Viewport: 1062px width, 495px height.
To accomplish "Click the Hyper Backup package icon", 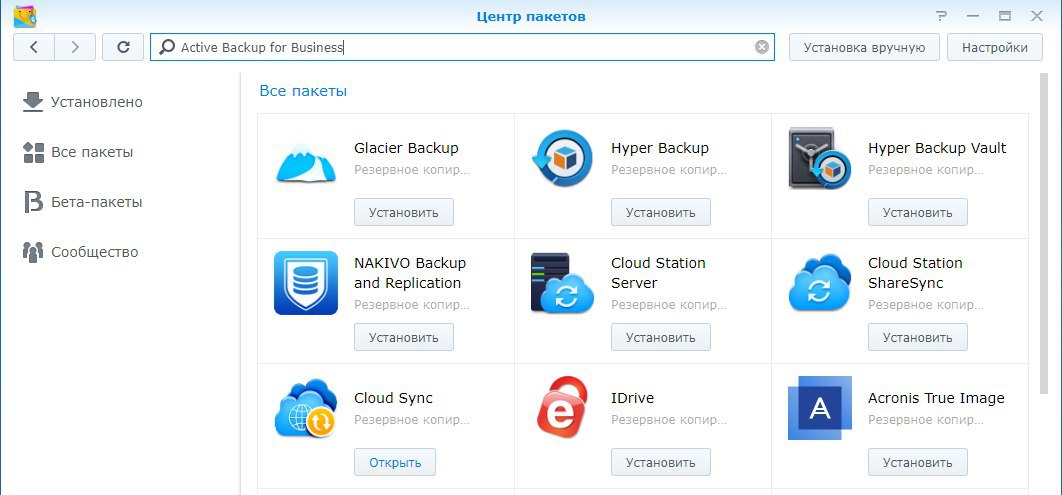I will pos(562,160).
